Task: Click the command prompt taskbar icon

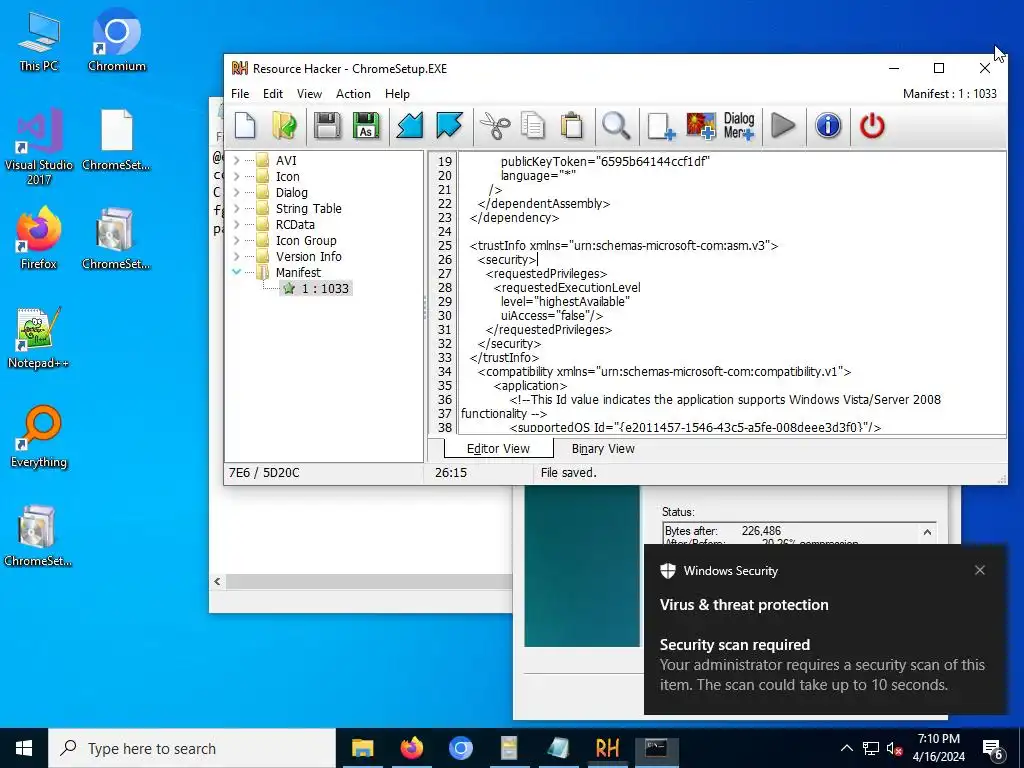Action: click(656, 748)
